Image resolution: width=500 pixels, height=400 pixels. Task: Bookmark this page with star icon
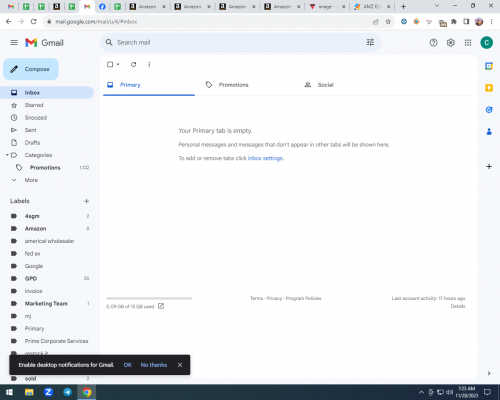point(388,22)
